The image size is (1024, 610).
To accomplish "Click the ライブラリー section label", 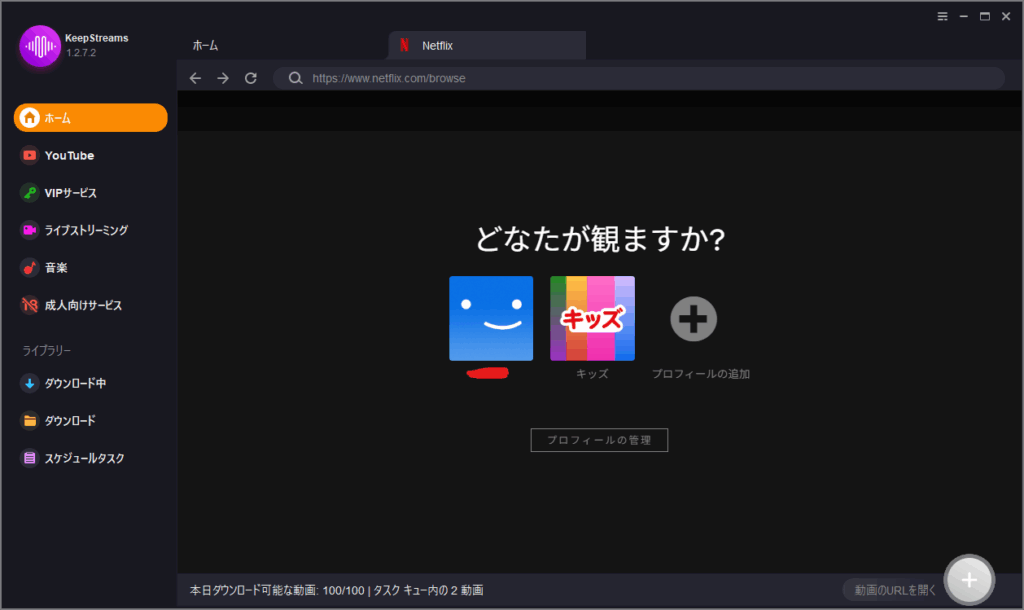I will pyautogui.click(x=47, y=351).
